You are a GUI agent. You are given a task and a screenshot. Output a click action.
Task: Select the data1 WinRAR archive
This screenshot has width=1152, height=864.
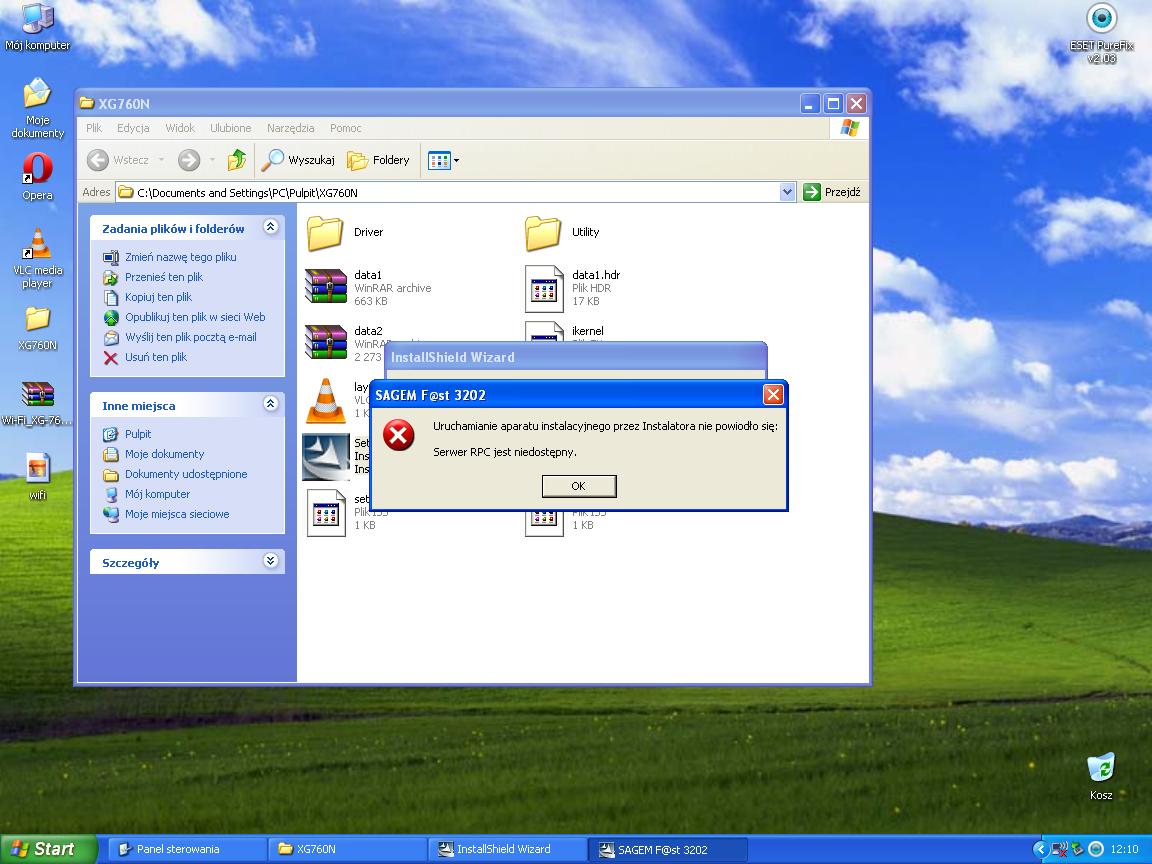pyautogui.click(x=368, y=287)
